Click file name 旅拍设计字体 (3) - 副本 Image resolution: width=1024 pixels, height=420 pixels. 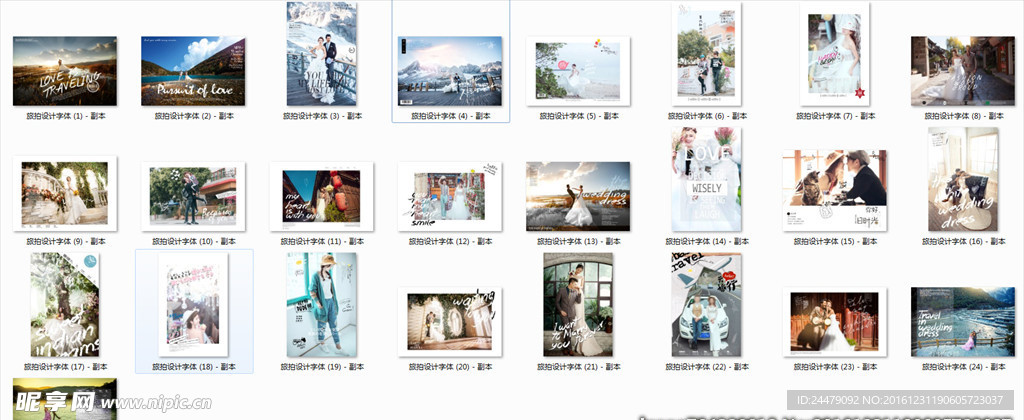(x=323, y=116)
